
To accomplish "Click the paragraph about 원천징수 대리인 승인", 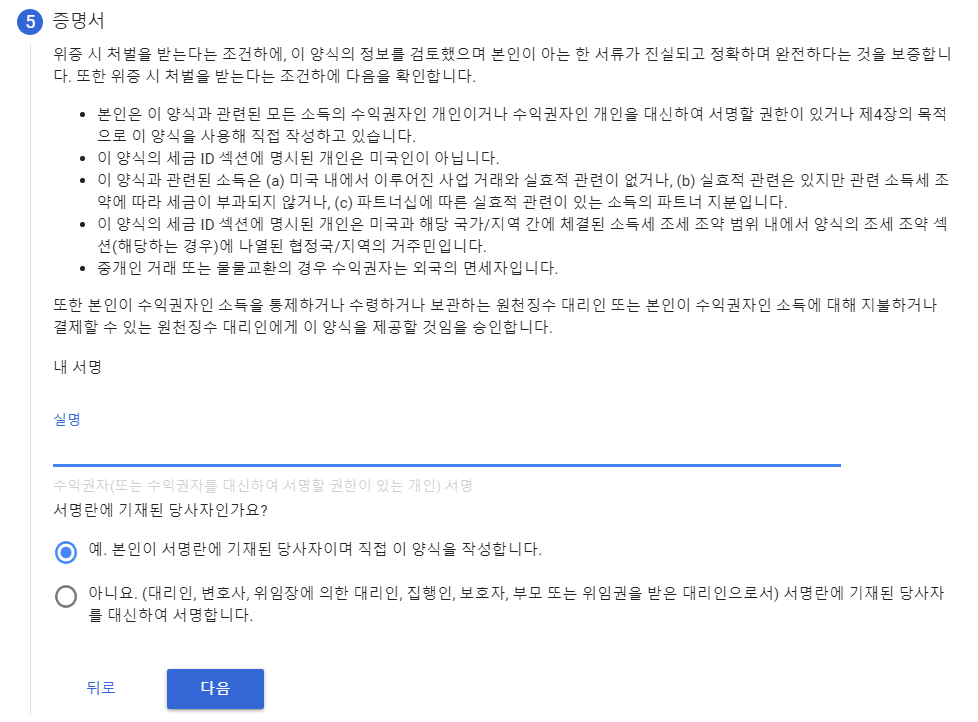I will coord(495,315).
